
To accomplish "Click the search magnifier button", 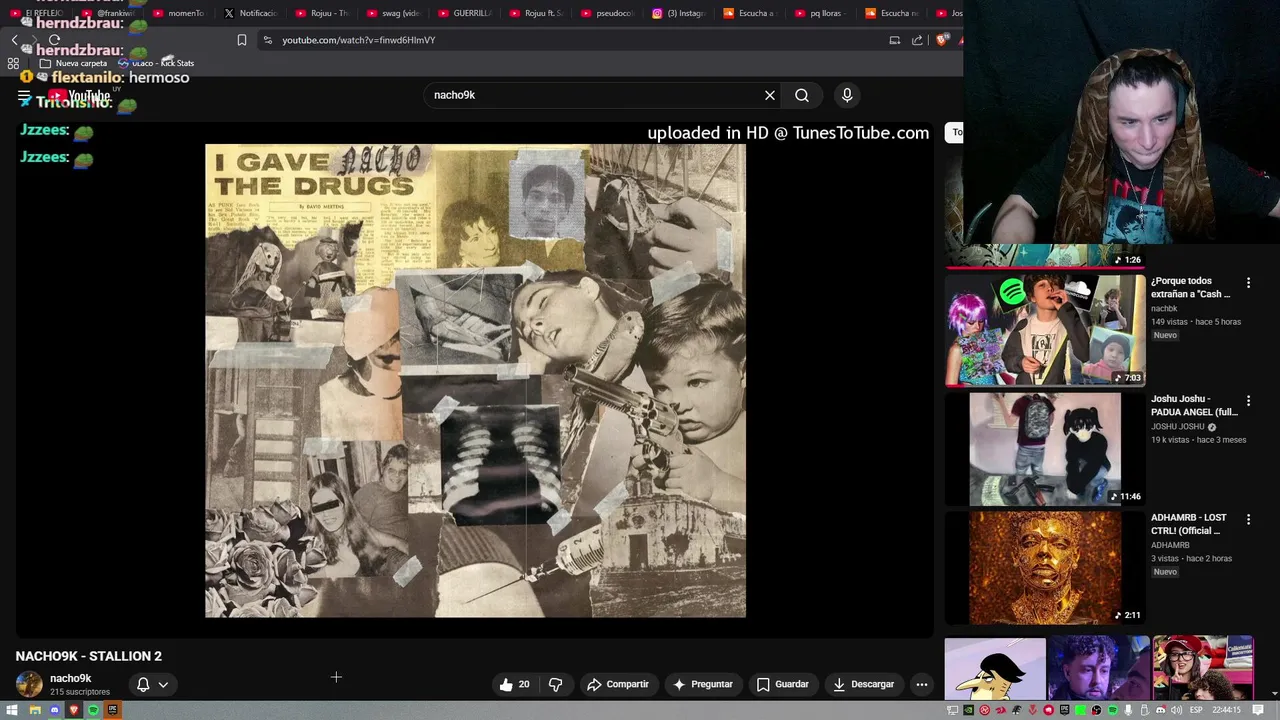I will pos(802,95).
